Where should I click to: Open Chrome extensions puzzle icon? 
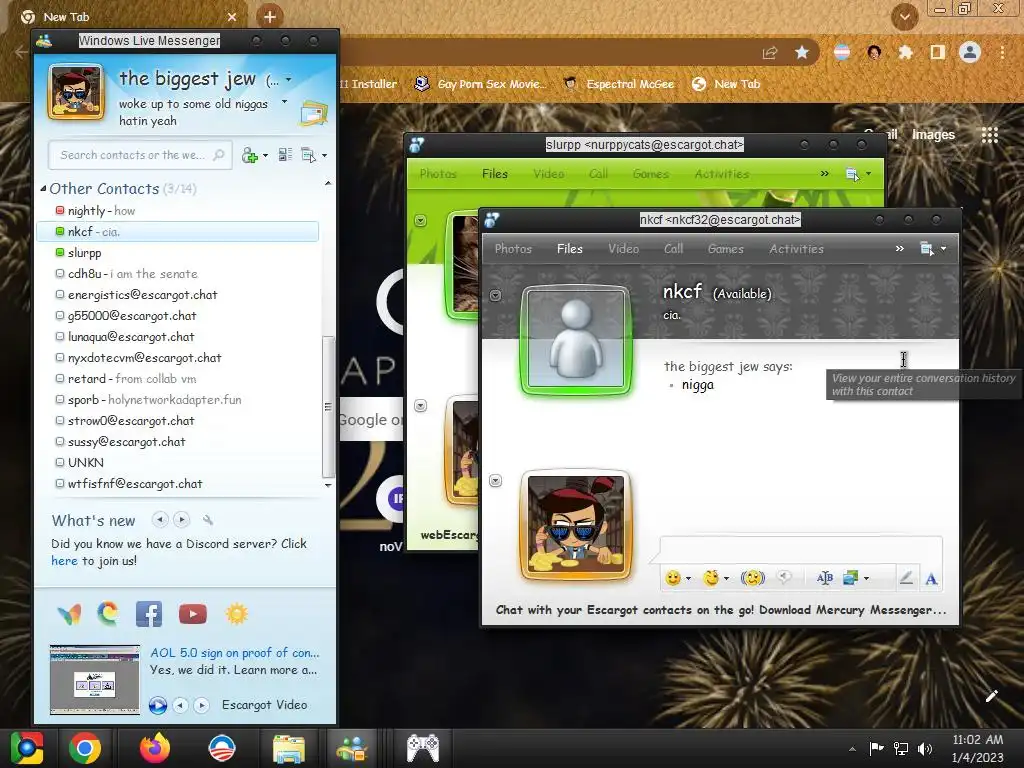[905, 52]
